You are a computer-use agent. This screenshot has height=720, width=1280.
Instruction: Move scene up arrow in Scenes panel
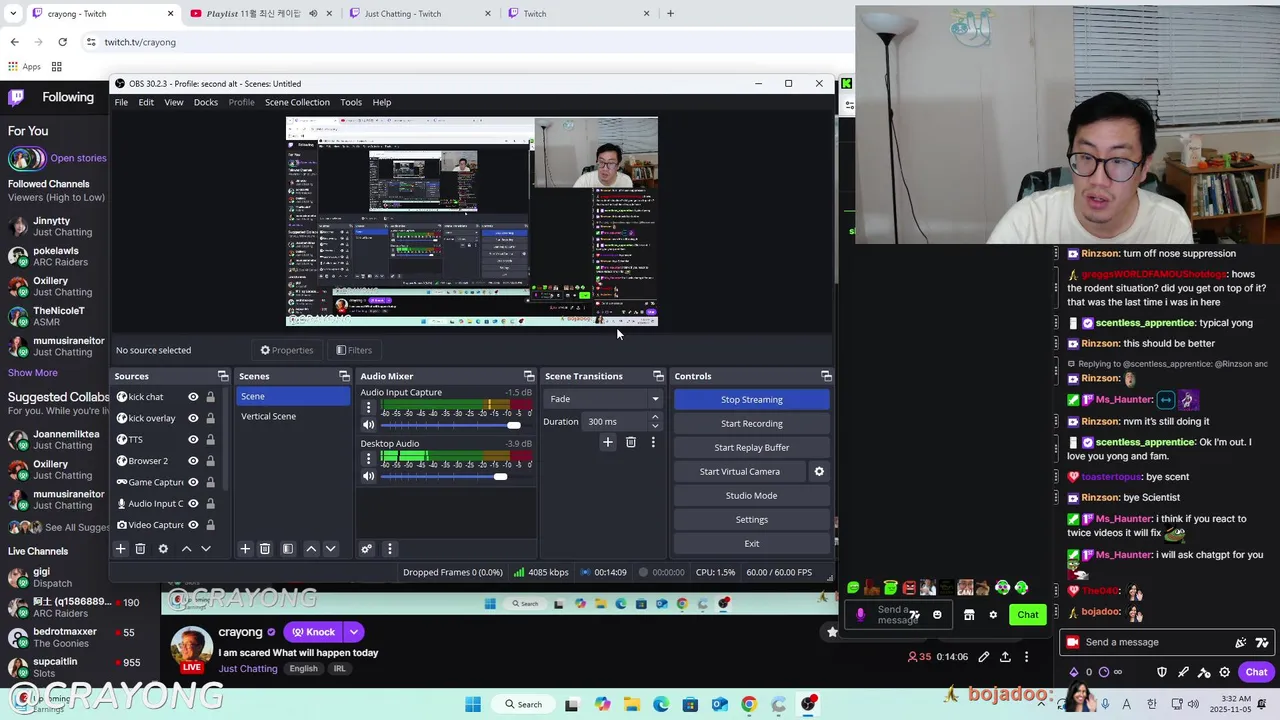311,548
